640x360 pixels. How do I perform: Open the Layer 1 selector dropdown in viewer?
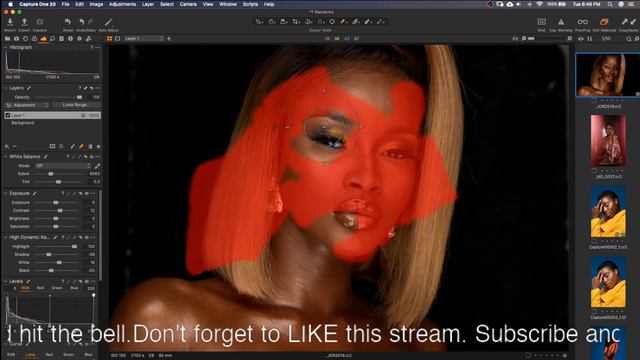point(144,39)
